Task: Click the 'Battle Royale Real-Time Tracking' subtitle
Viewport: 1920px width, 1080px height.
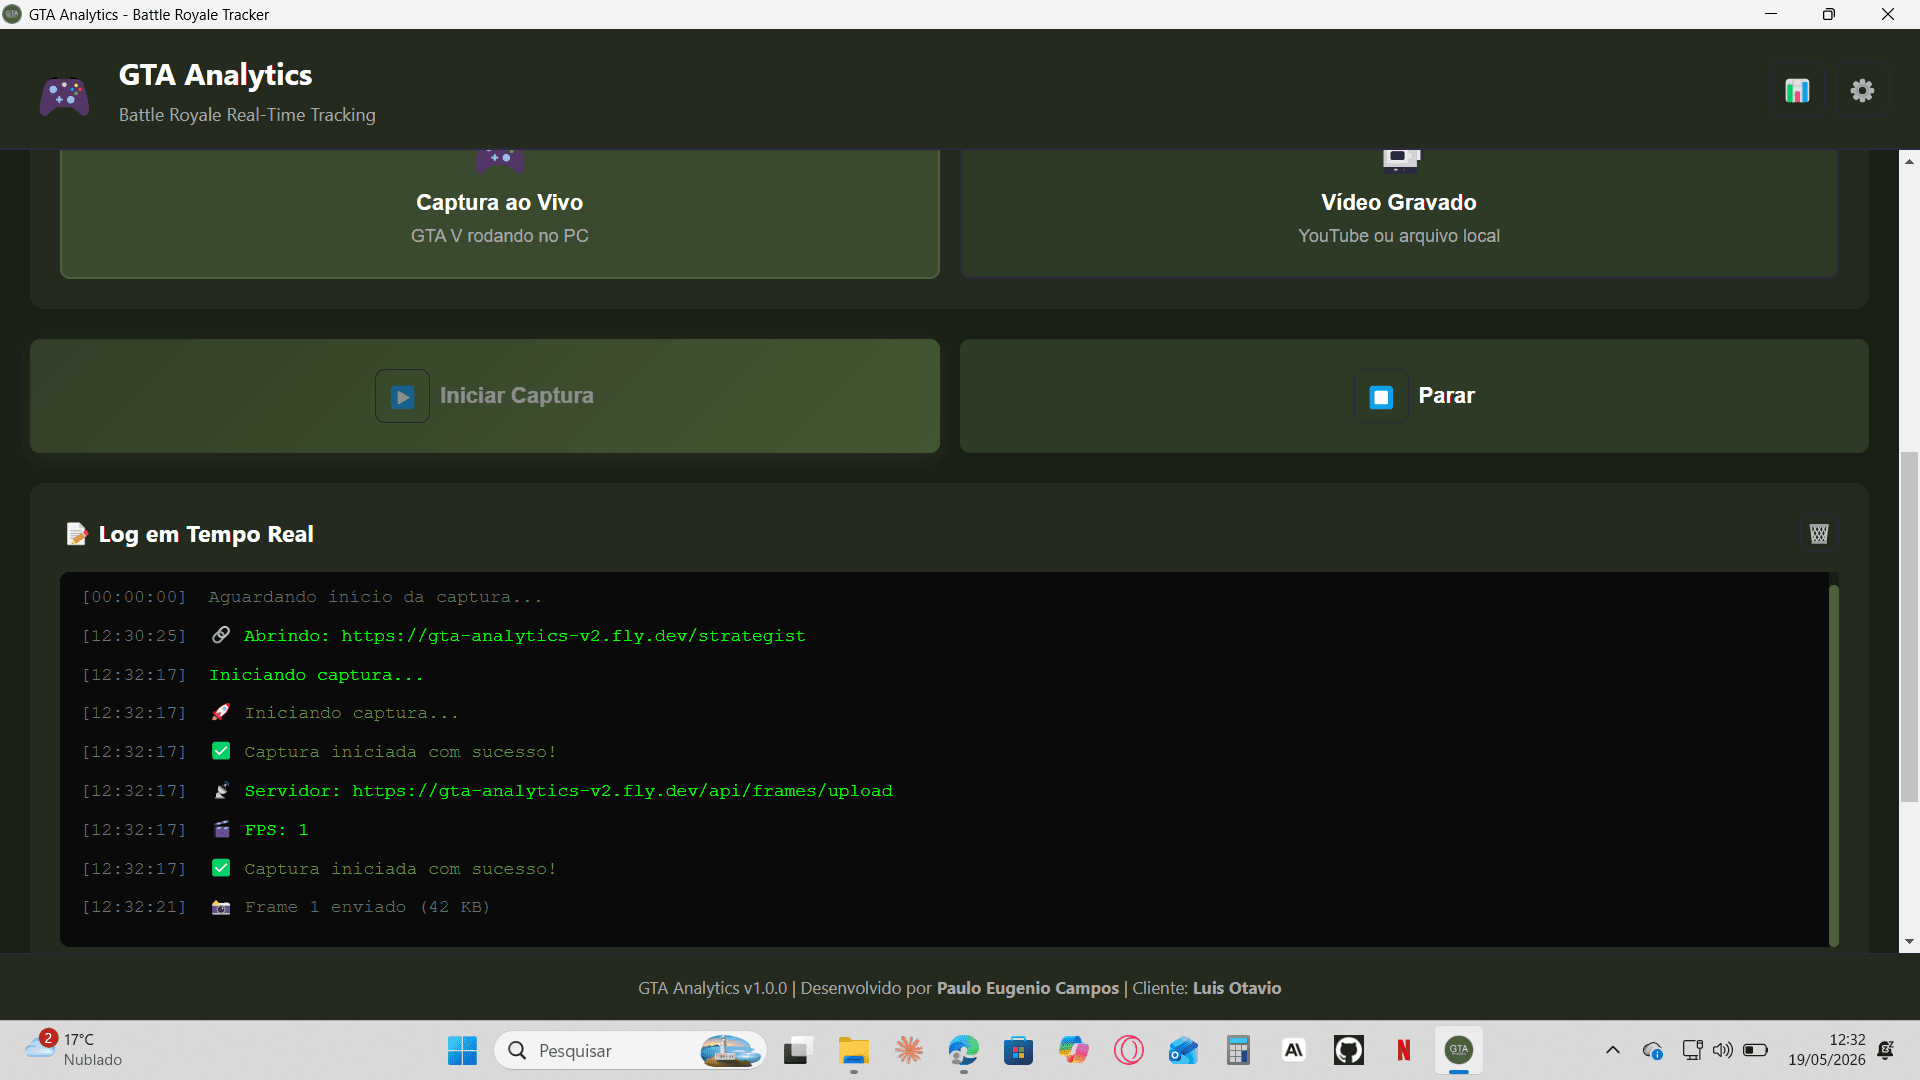Action: [x=247, y=115]
